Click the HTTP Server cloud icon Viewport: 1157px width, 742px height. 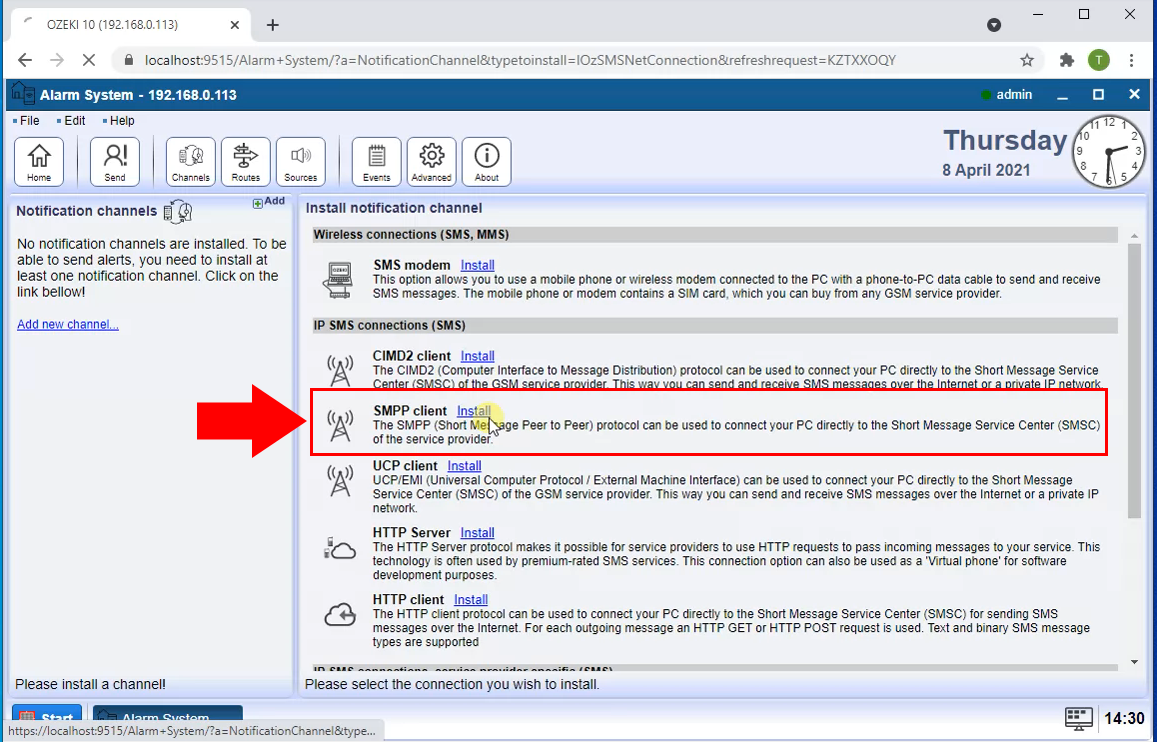point(340,548)
